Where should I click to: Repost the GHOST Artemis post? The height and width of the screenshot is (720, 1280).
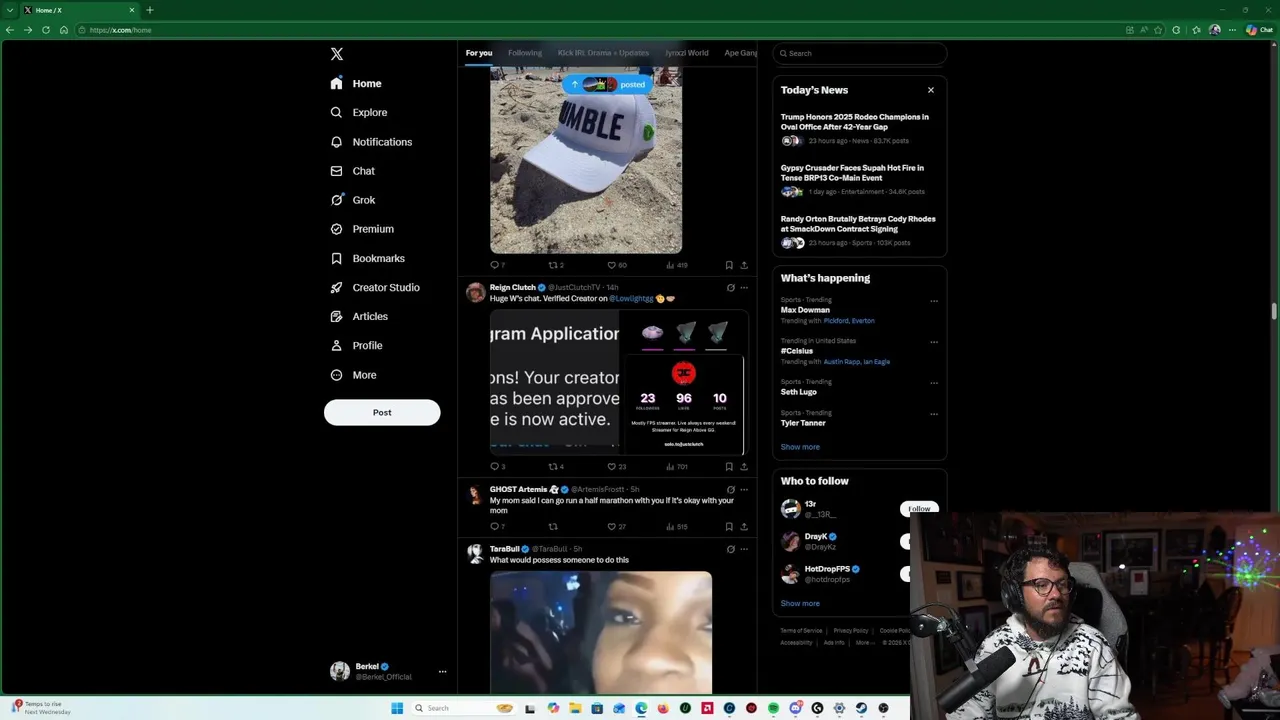coord(553,526)
